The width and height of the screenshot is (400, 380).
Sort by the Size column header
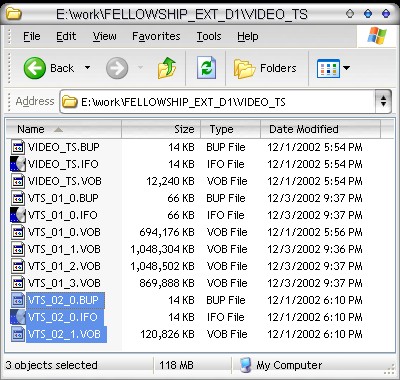(161, 129)
